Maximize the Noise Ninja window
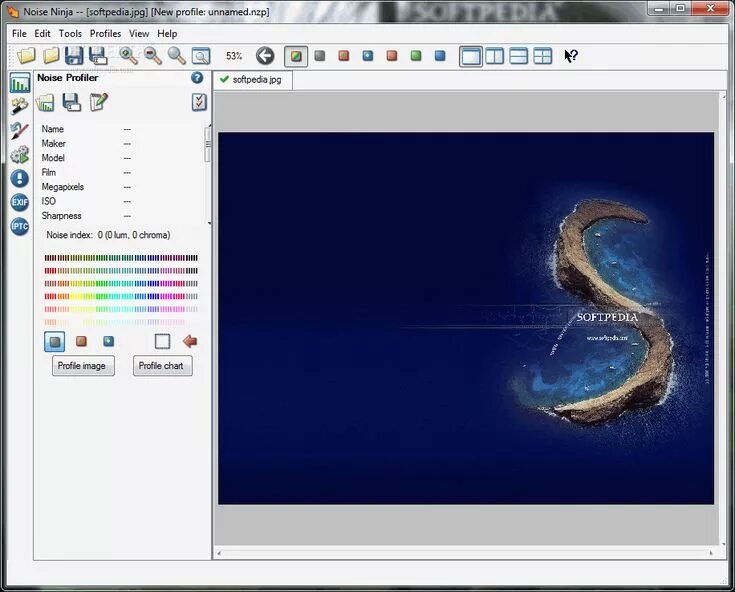The width and height of the screenshot is (735, 592). pyautogui.click(x=681, y=8)
